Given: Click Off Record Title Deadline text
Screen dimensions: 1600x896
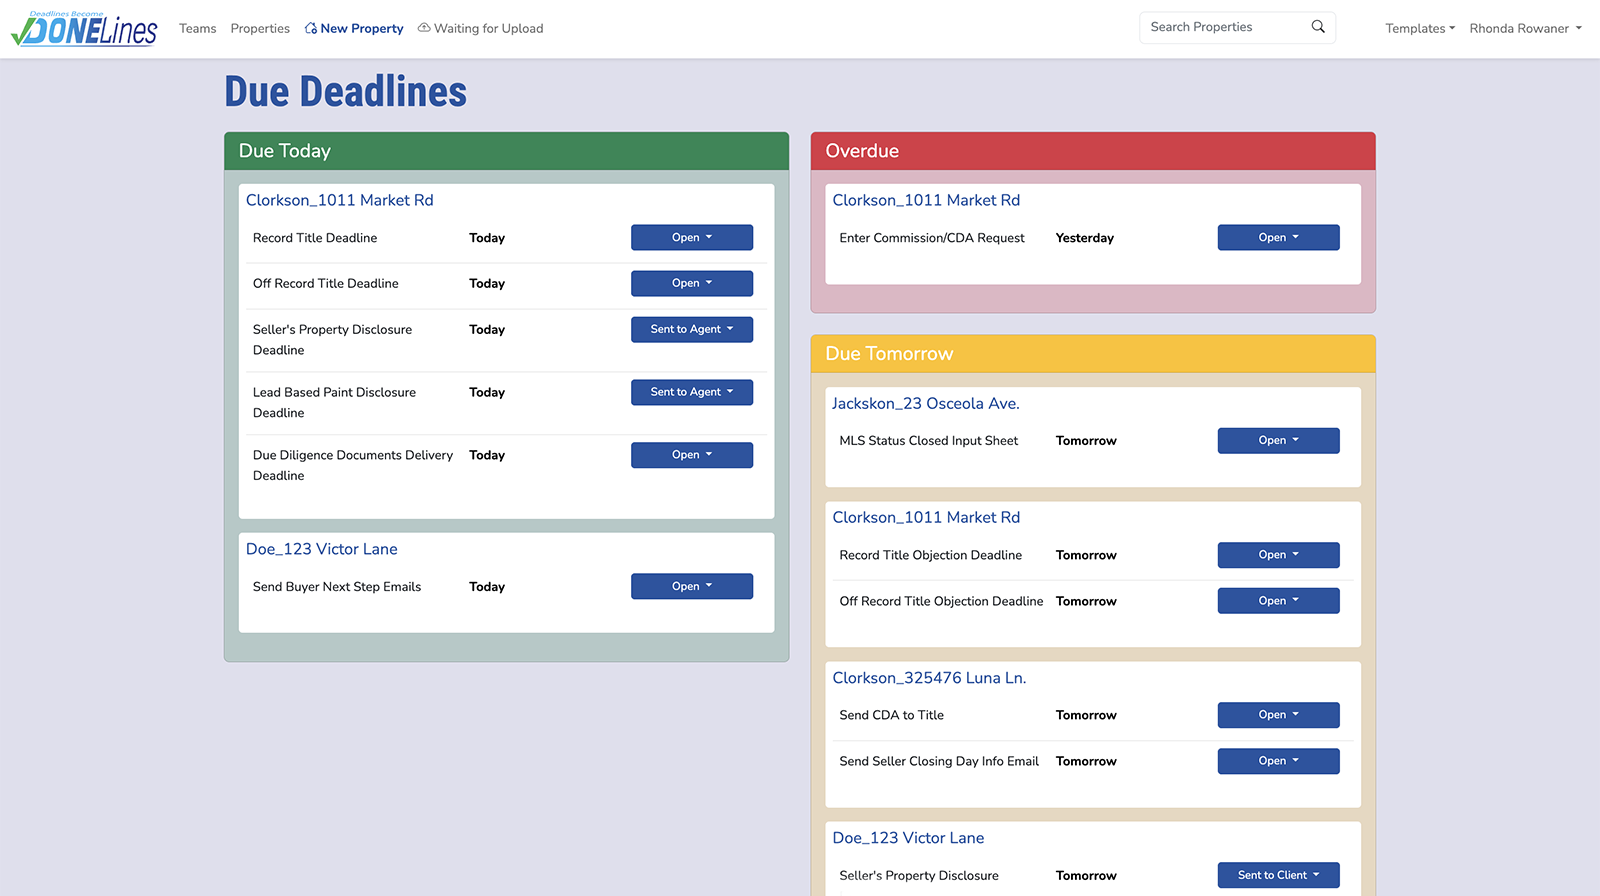Looking at the screenshot, I should click(326, 284).
